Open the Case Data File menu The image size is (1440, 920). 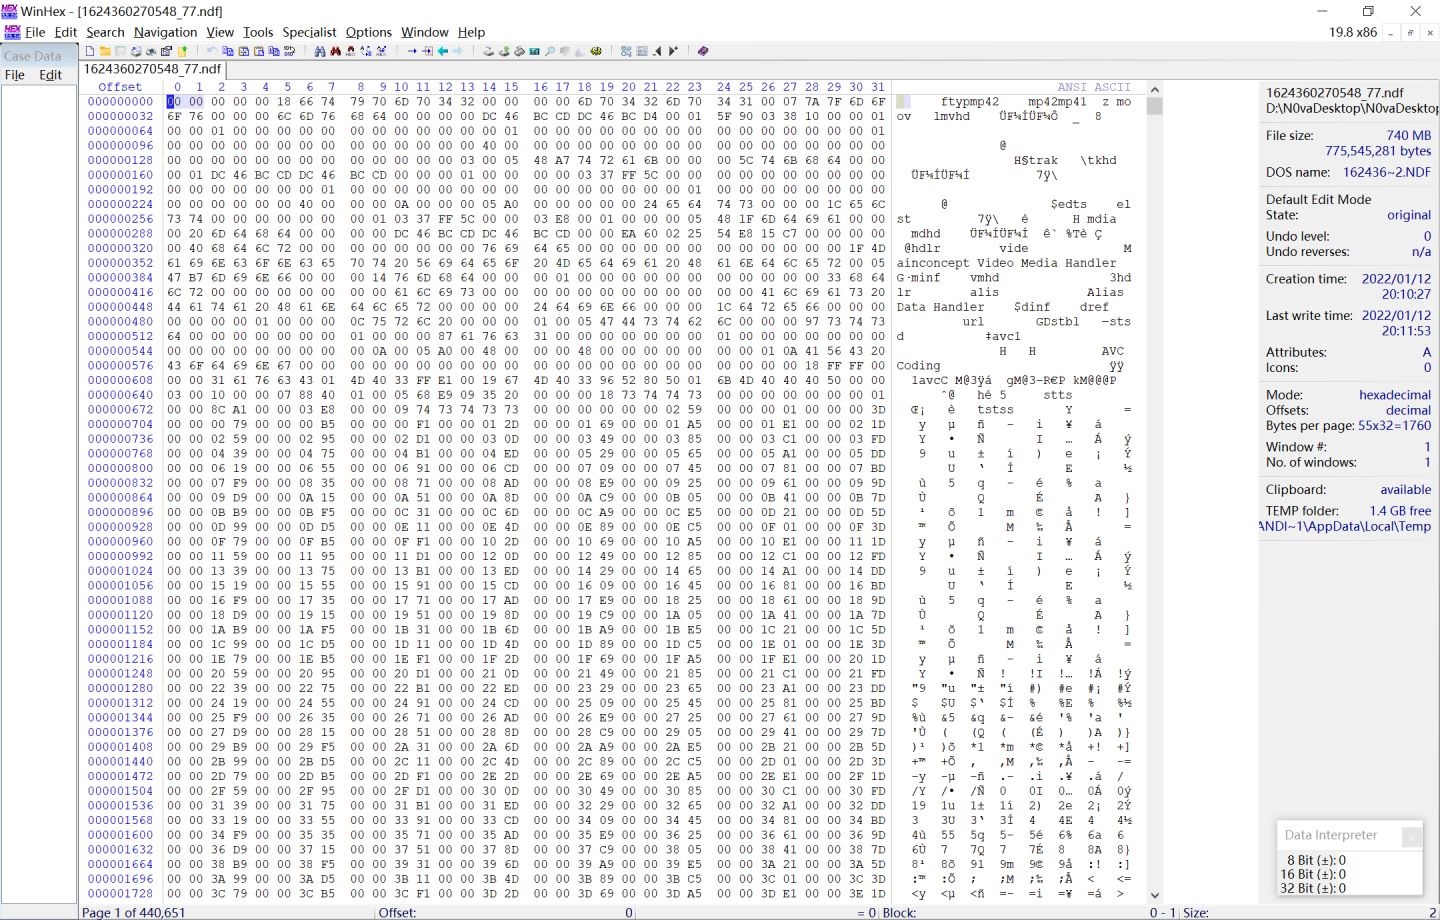15,75
